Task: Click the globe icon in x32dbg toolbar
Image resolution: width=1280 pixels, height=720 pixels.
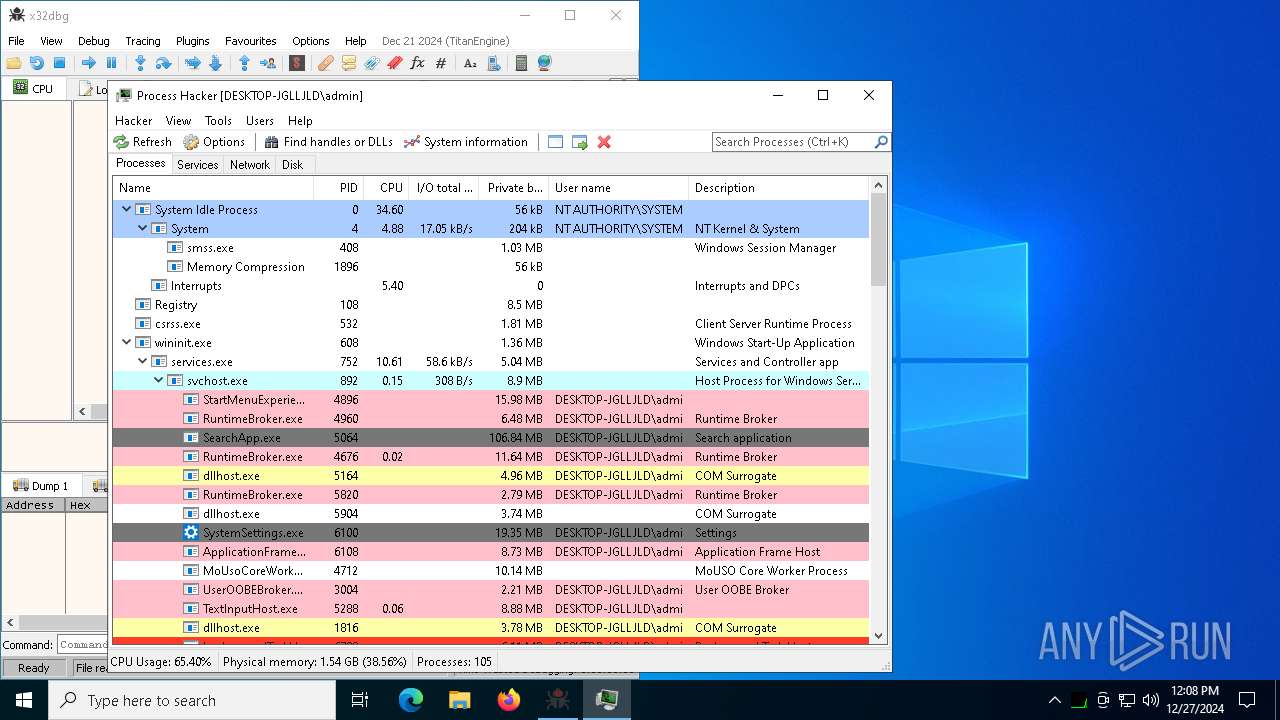Action: coord(544,63)
